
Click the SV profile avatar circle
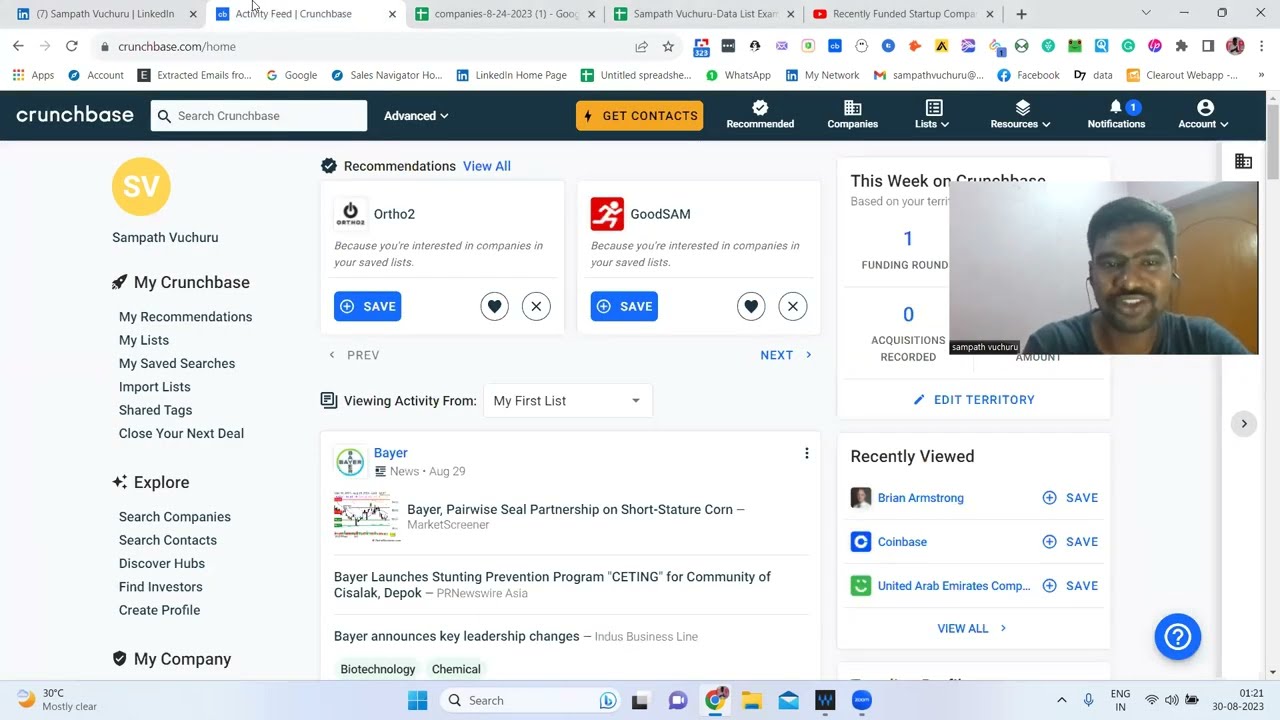point(141,186)
